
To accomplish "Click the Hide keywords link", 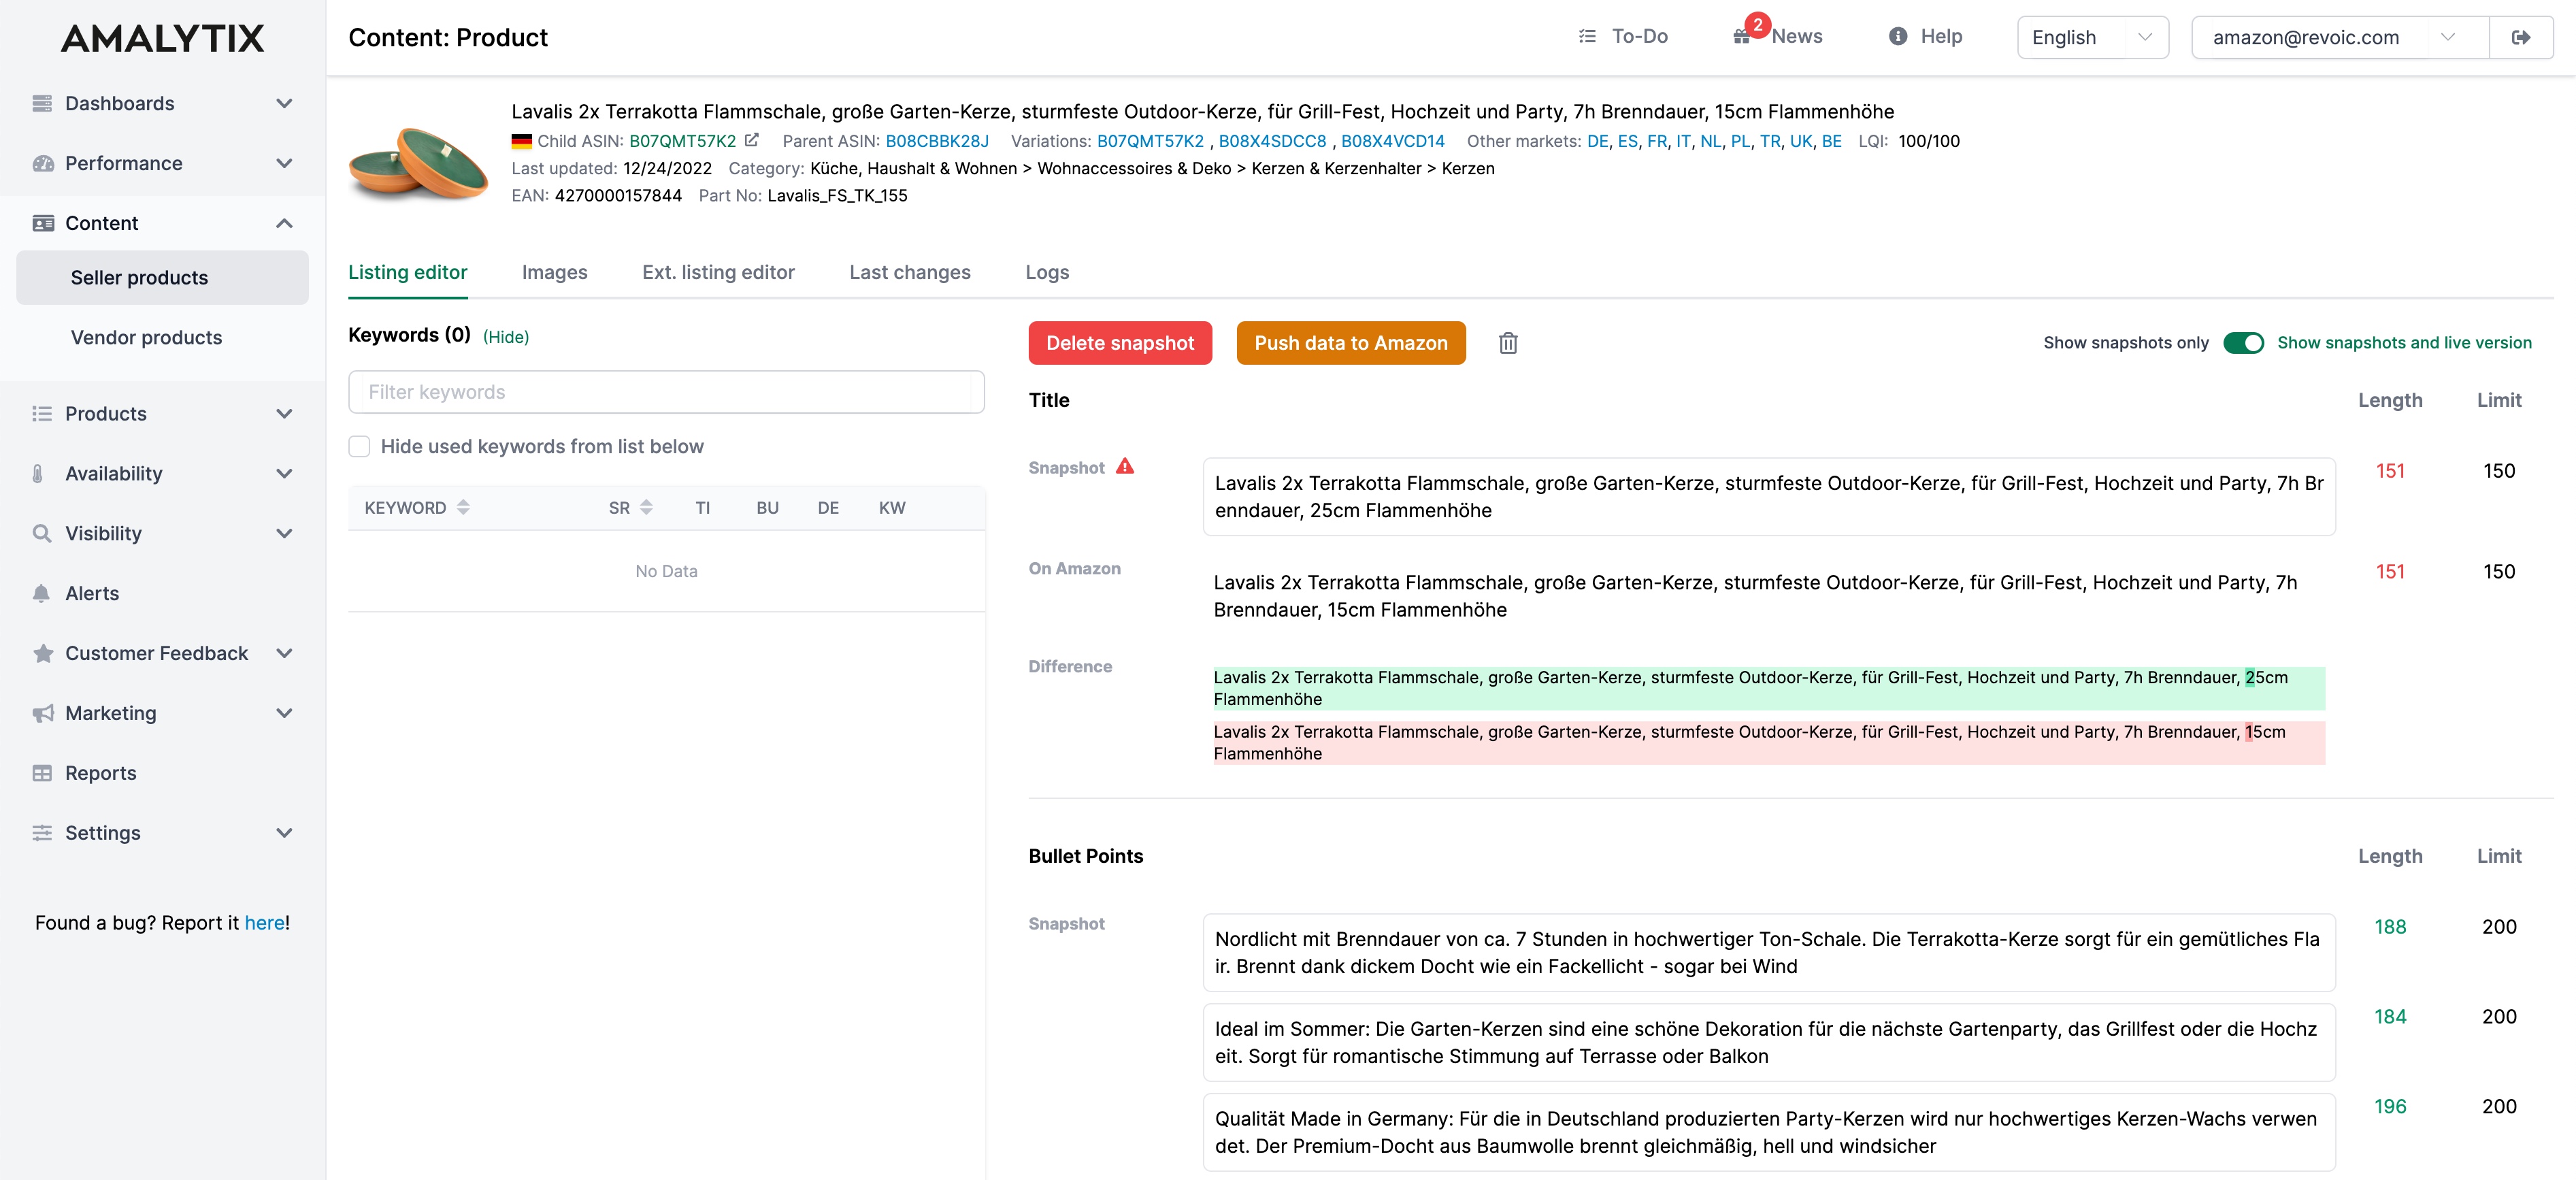I will tap(505, 337).
